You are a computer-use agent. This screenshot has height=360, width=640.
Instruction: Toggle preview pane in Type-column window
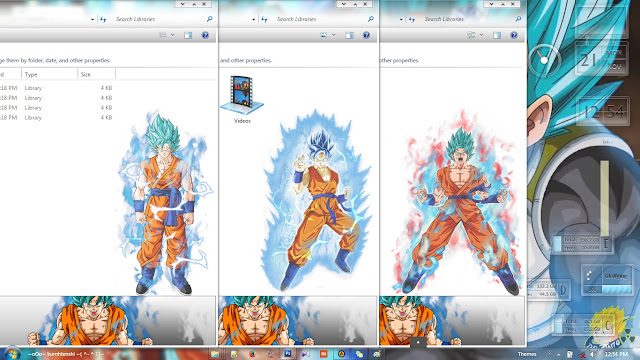click(188, 35)
